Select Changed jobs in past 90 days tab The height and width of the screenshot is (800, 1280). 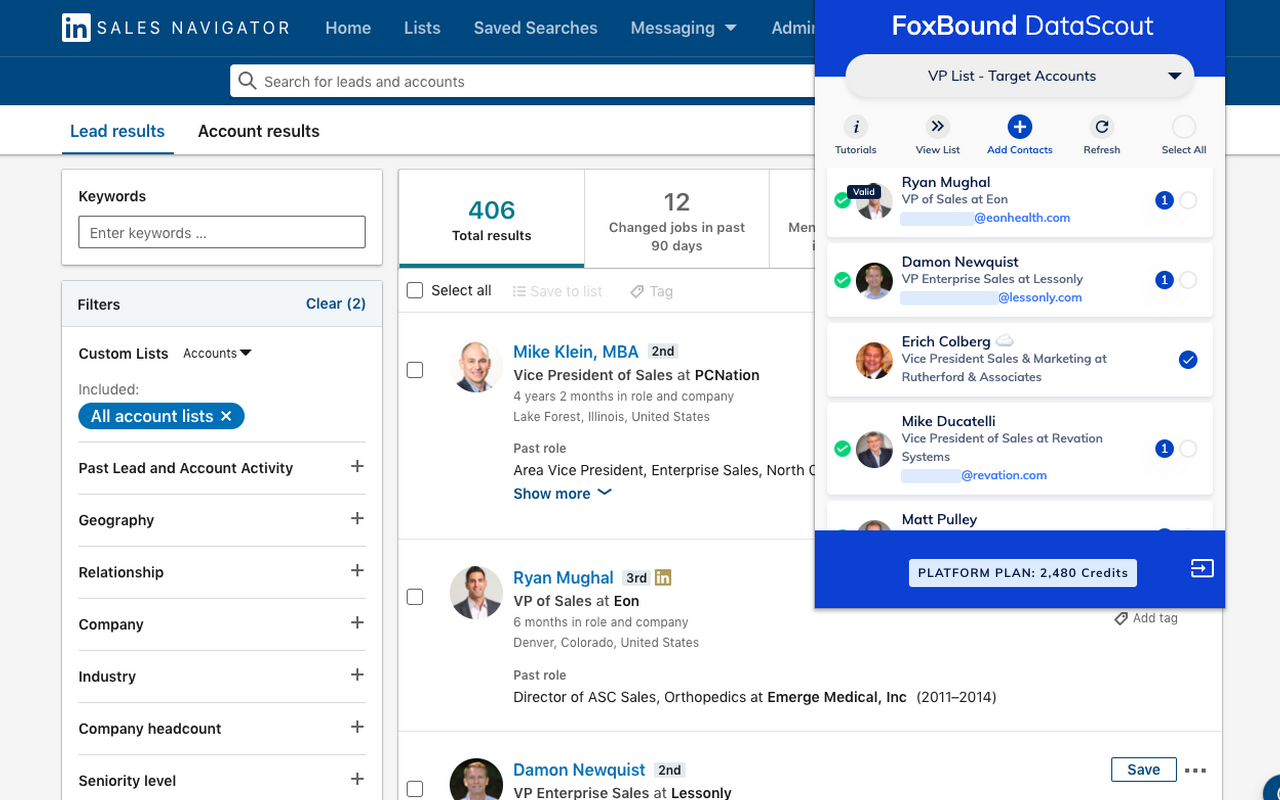[x=677, y=219]
